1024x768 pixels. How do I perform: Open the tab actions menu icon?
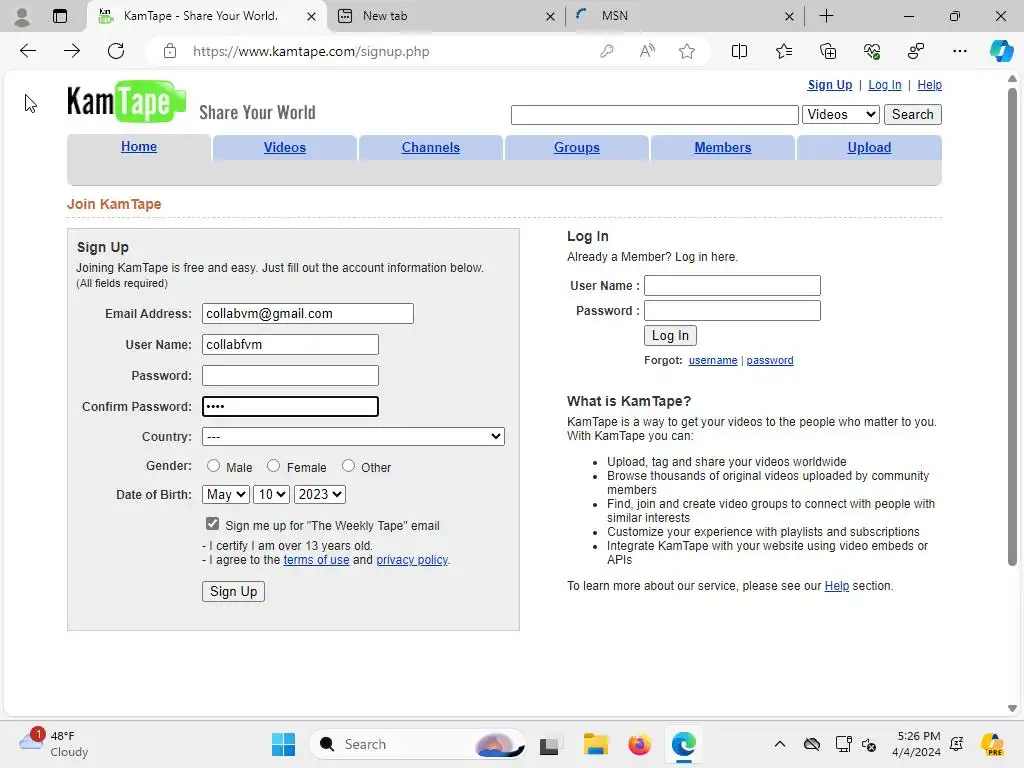tap(60, 16)
